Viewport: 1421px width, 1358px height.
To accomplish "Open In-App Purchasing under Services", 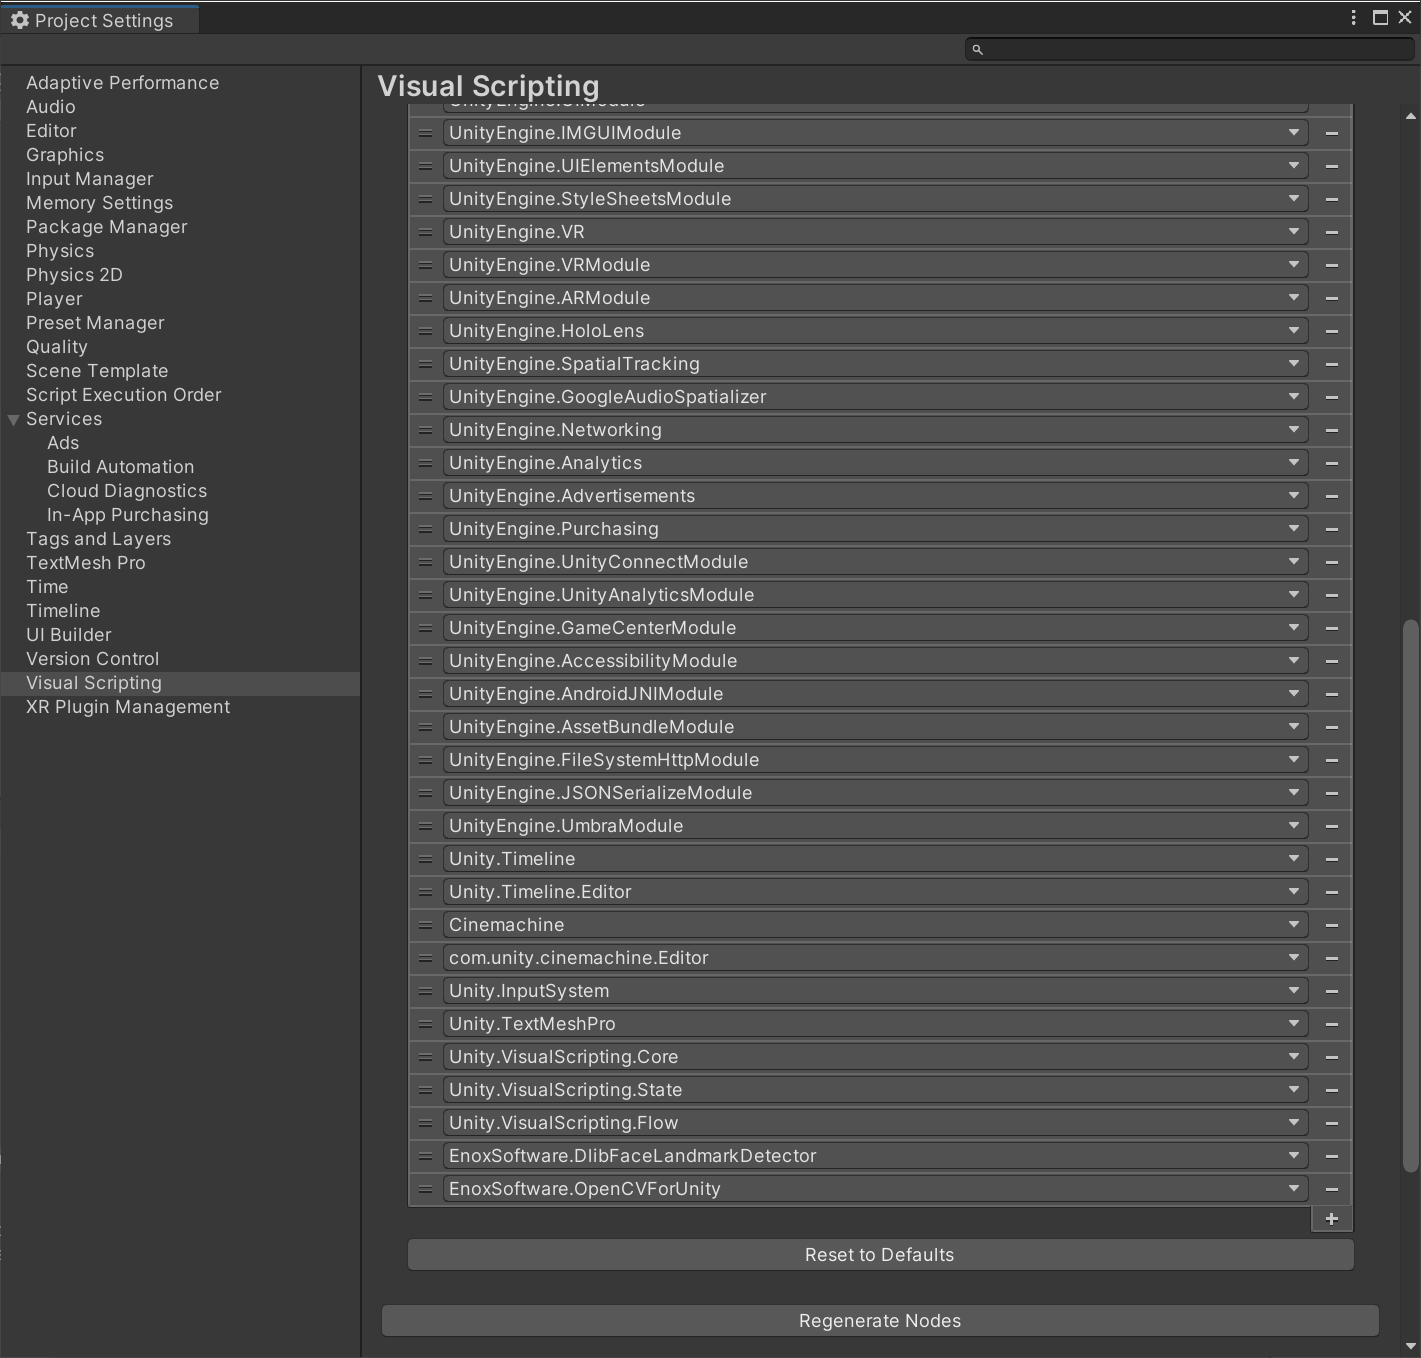I will click(x=128, y=515).
